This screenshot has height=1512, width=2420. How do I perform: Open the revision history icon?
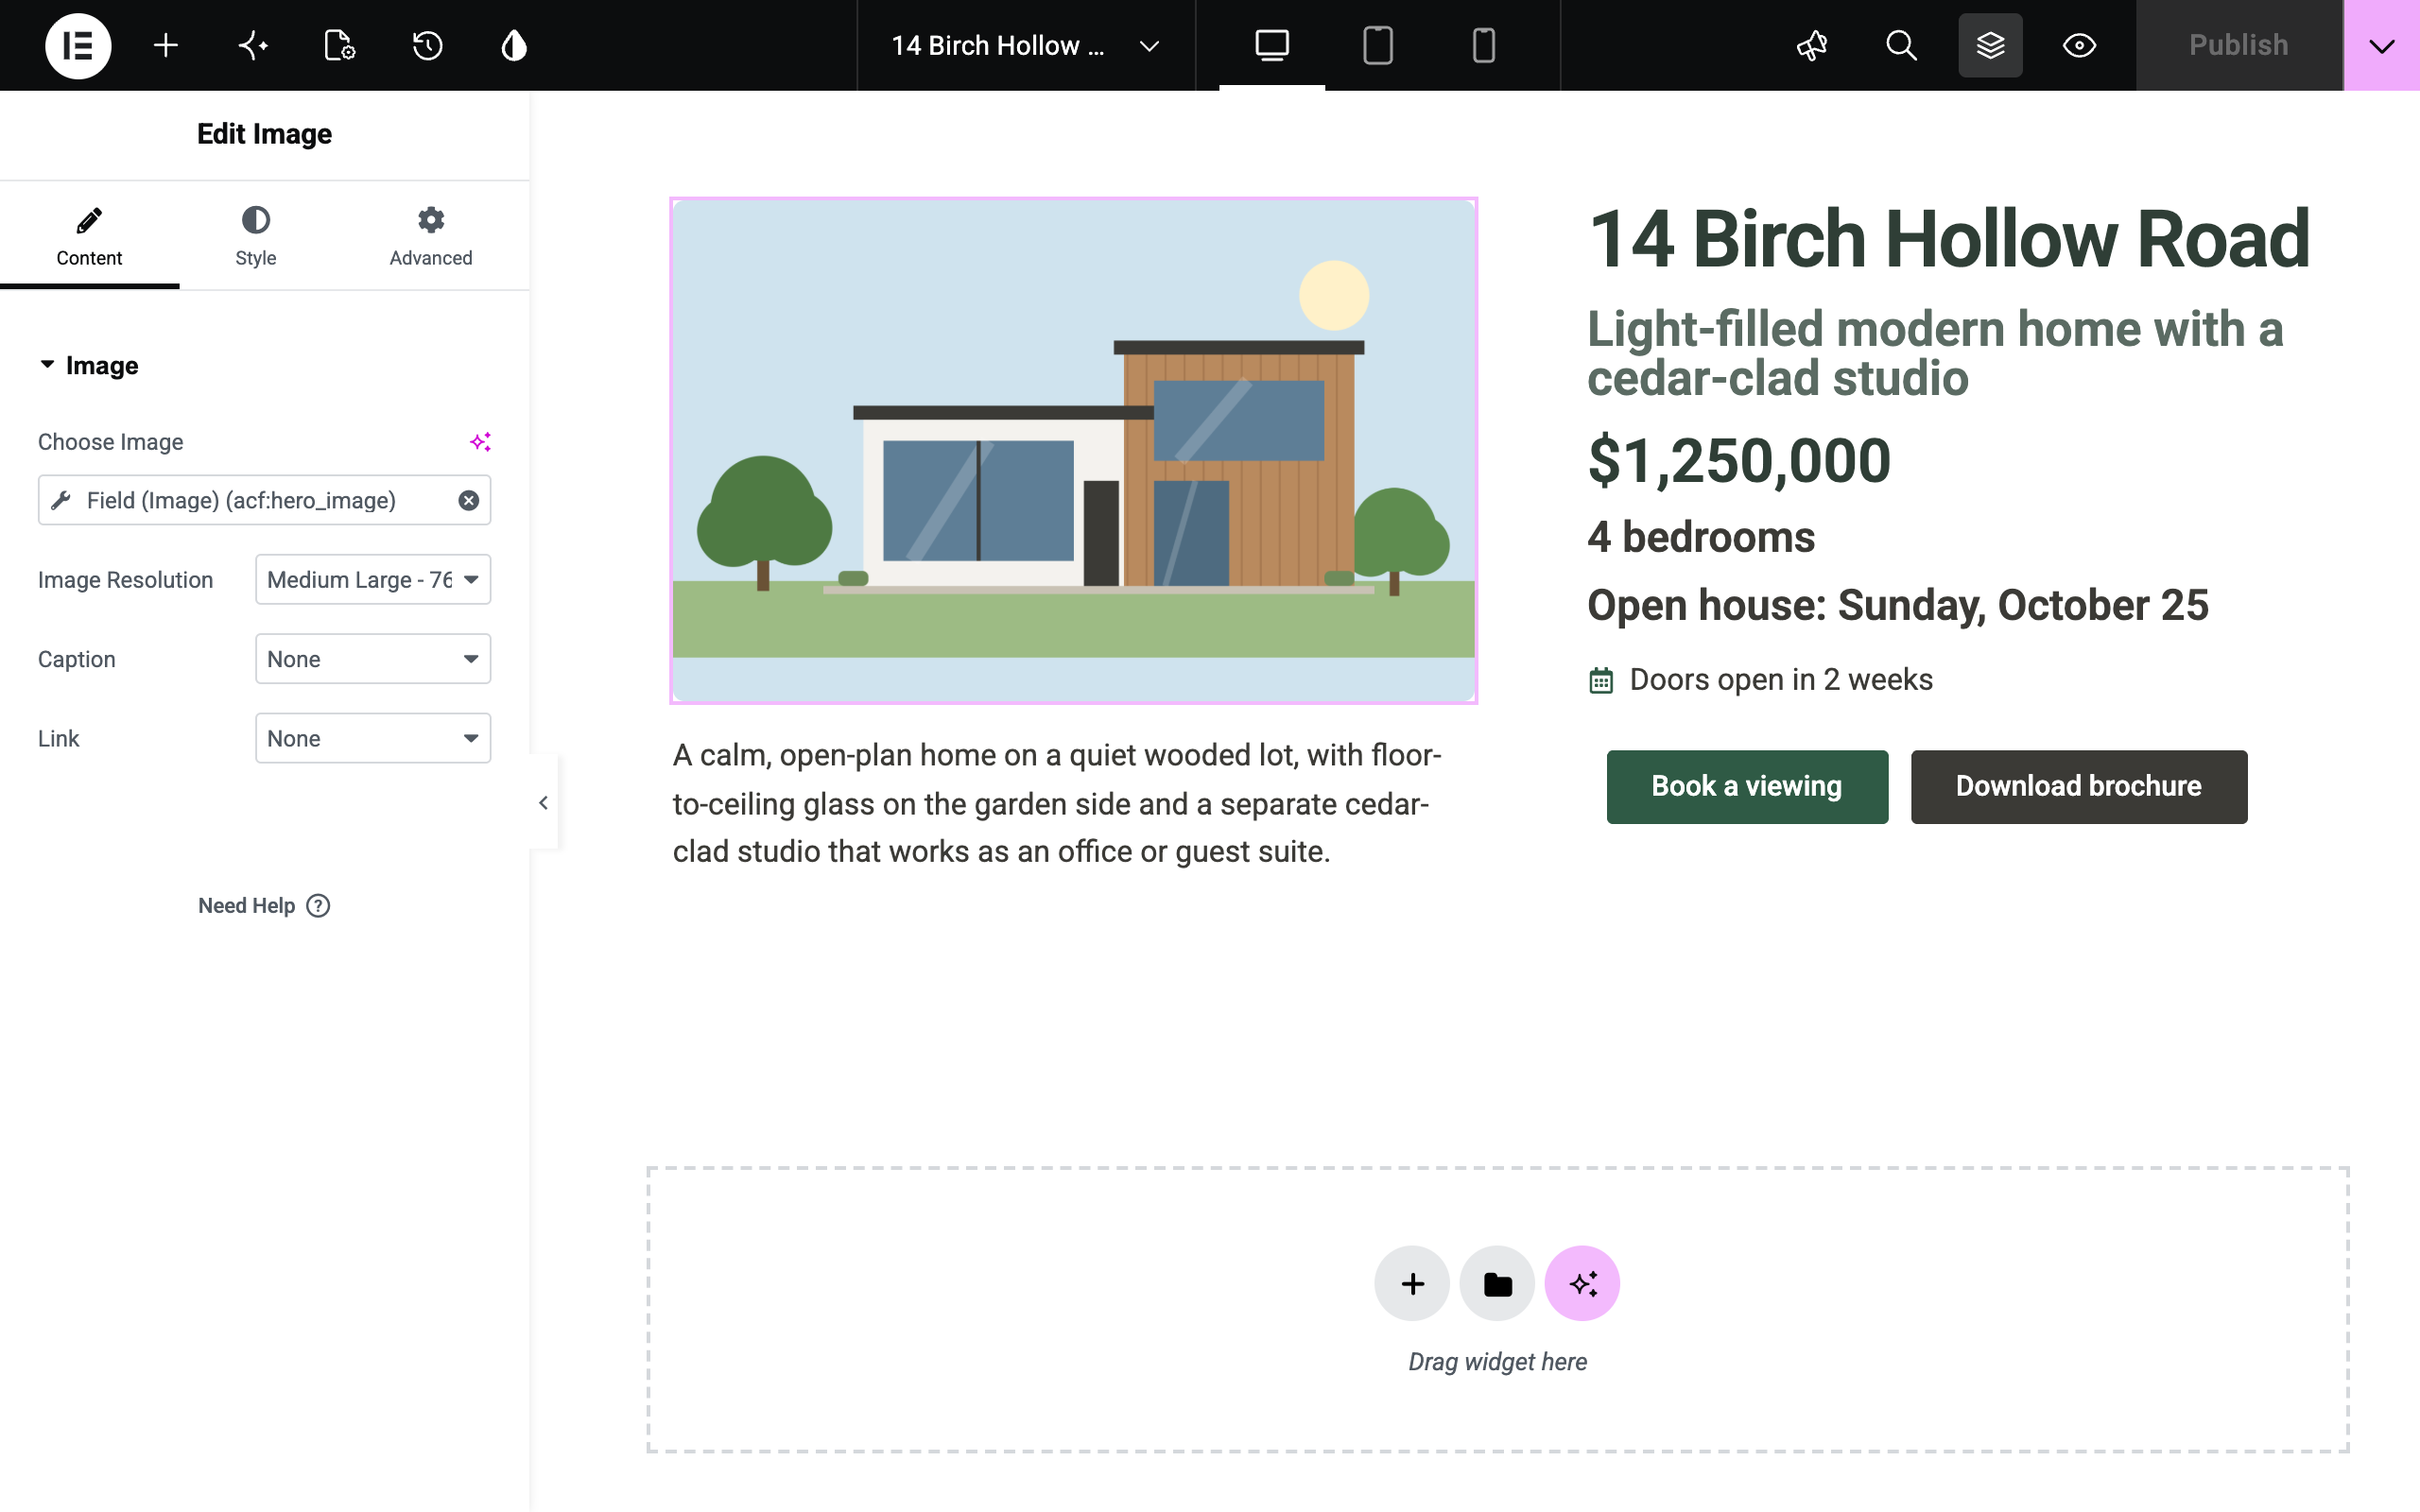pyautogui.click(x=427, y=45)
